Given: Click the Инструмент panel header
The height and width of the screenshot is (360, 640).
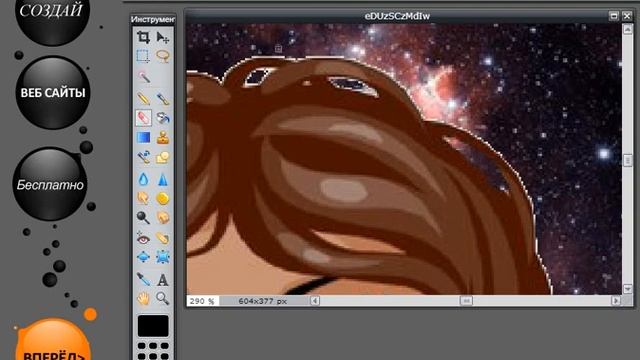Looking at the screenshot, I should [153, 19].
